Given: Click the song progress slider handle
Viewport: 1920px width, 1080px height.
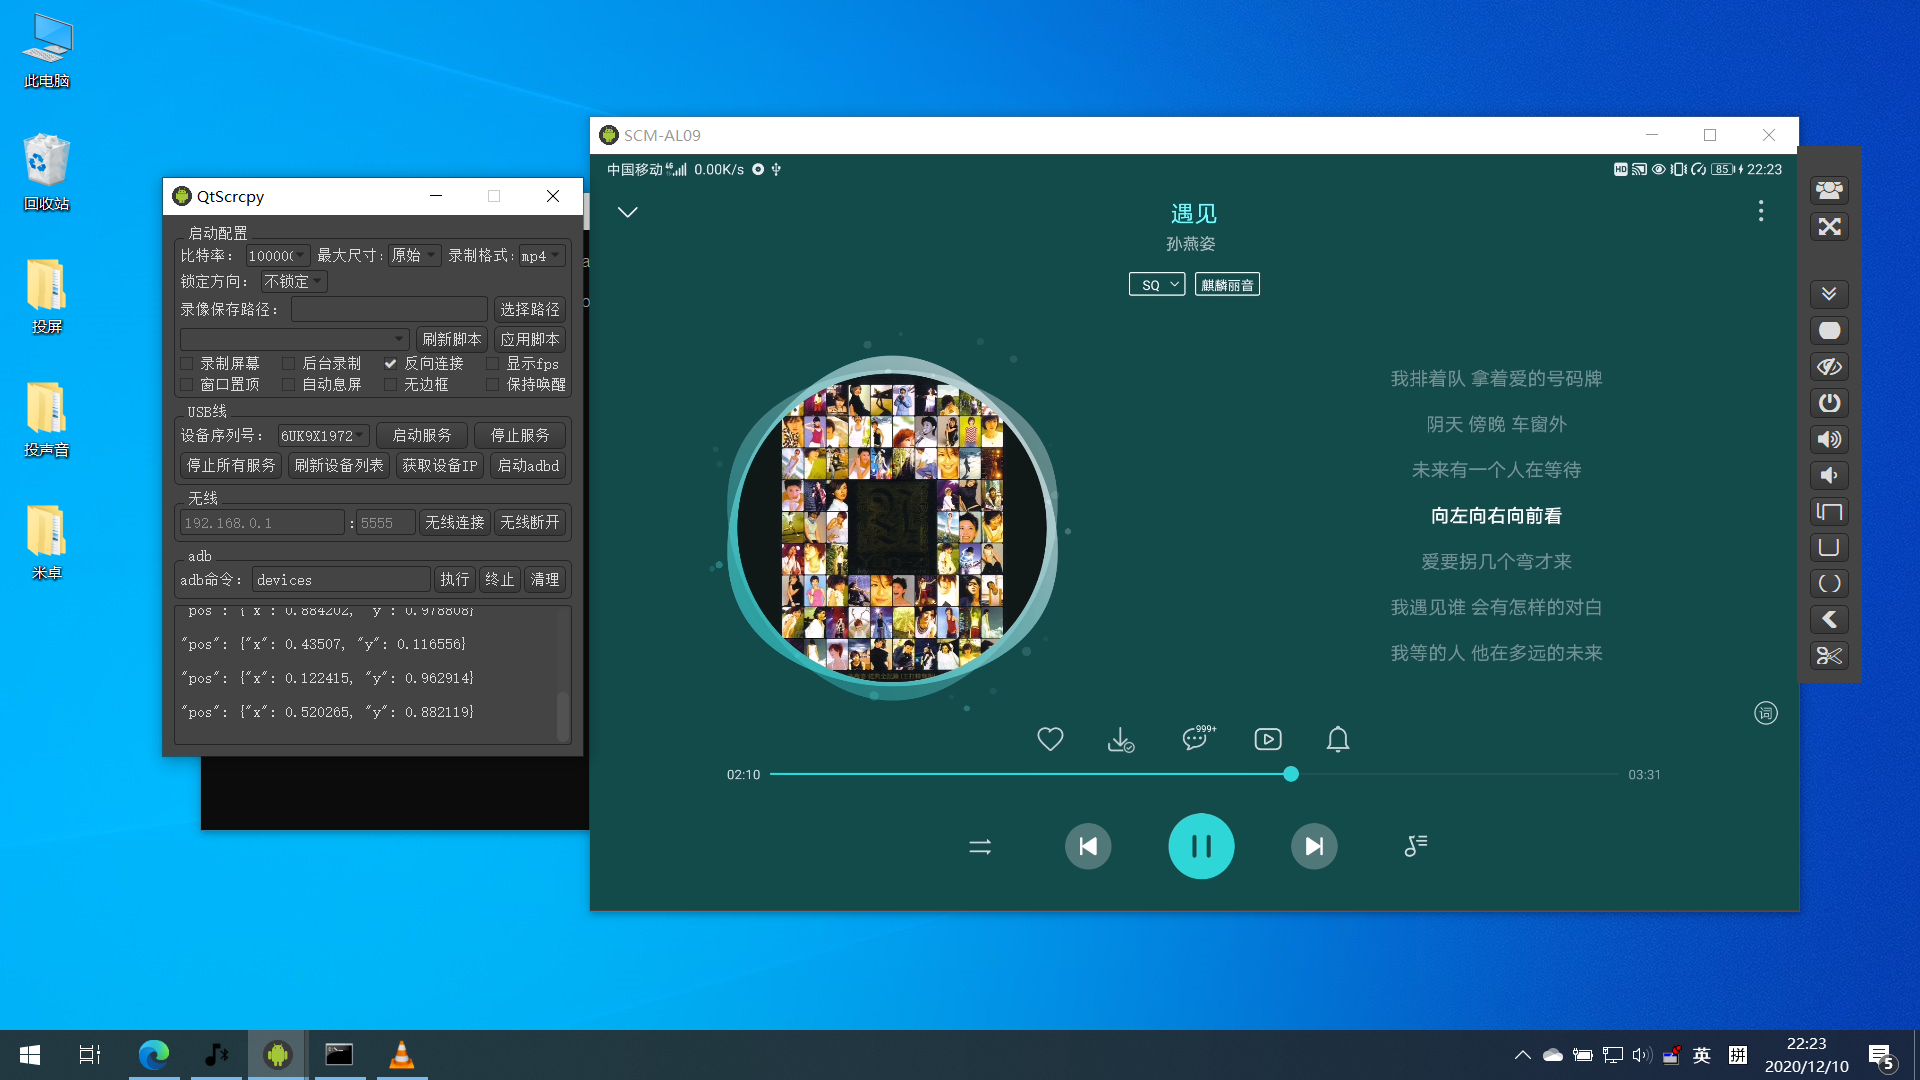Looking at the screenshot, I should [1291, 774].
